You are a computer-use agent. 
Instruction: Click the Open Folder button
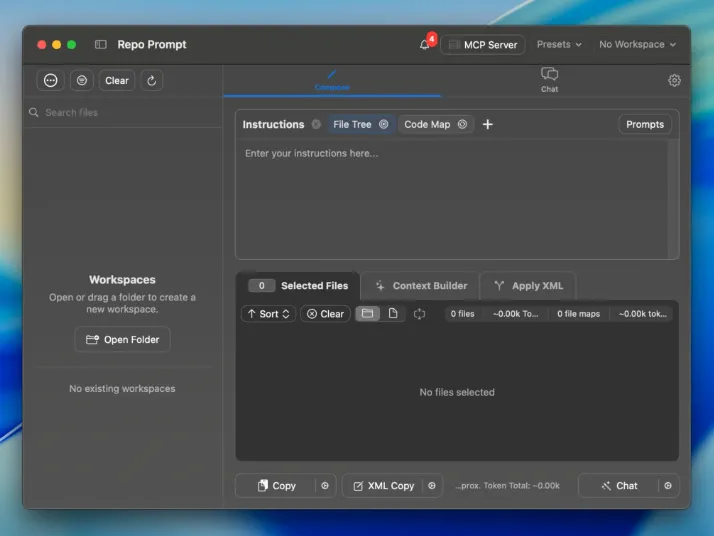122,339
